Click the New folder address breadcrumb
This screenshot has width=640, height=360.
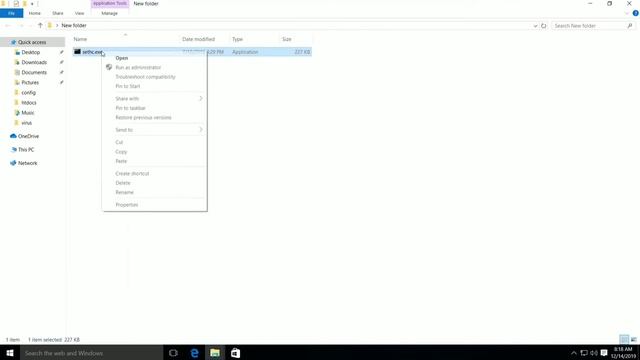click(x=74, y=25)
